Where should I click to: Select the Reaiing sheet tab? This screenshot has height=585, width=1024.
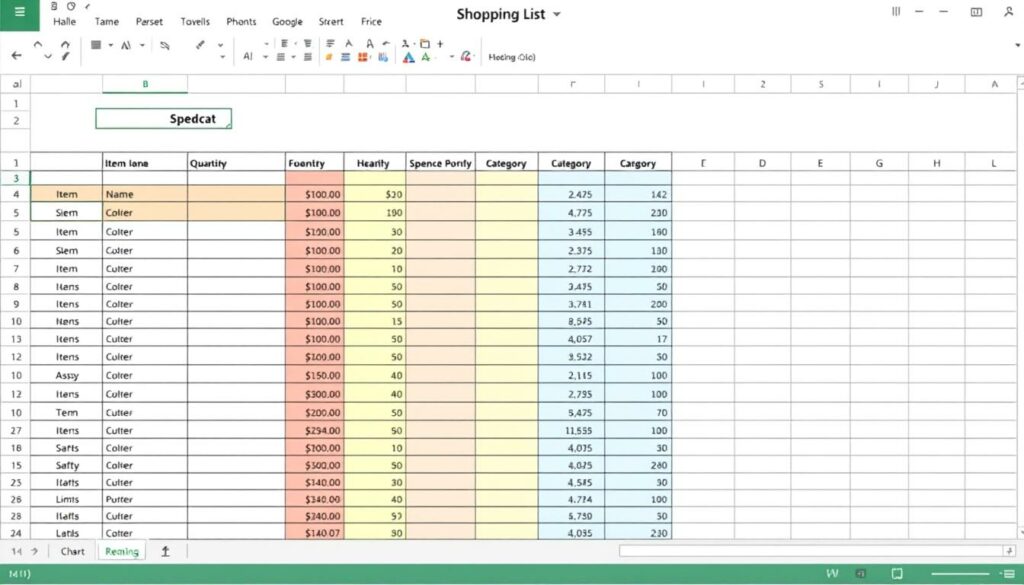(122, 551)
